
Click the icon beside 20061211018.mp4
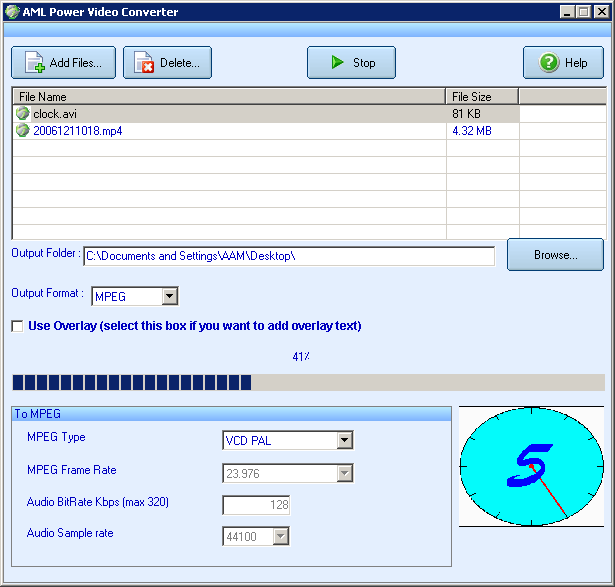(x=23, y=131)
